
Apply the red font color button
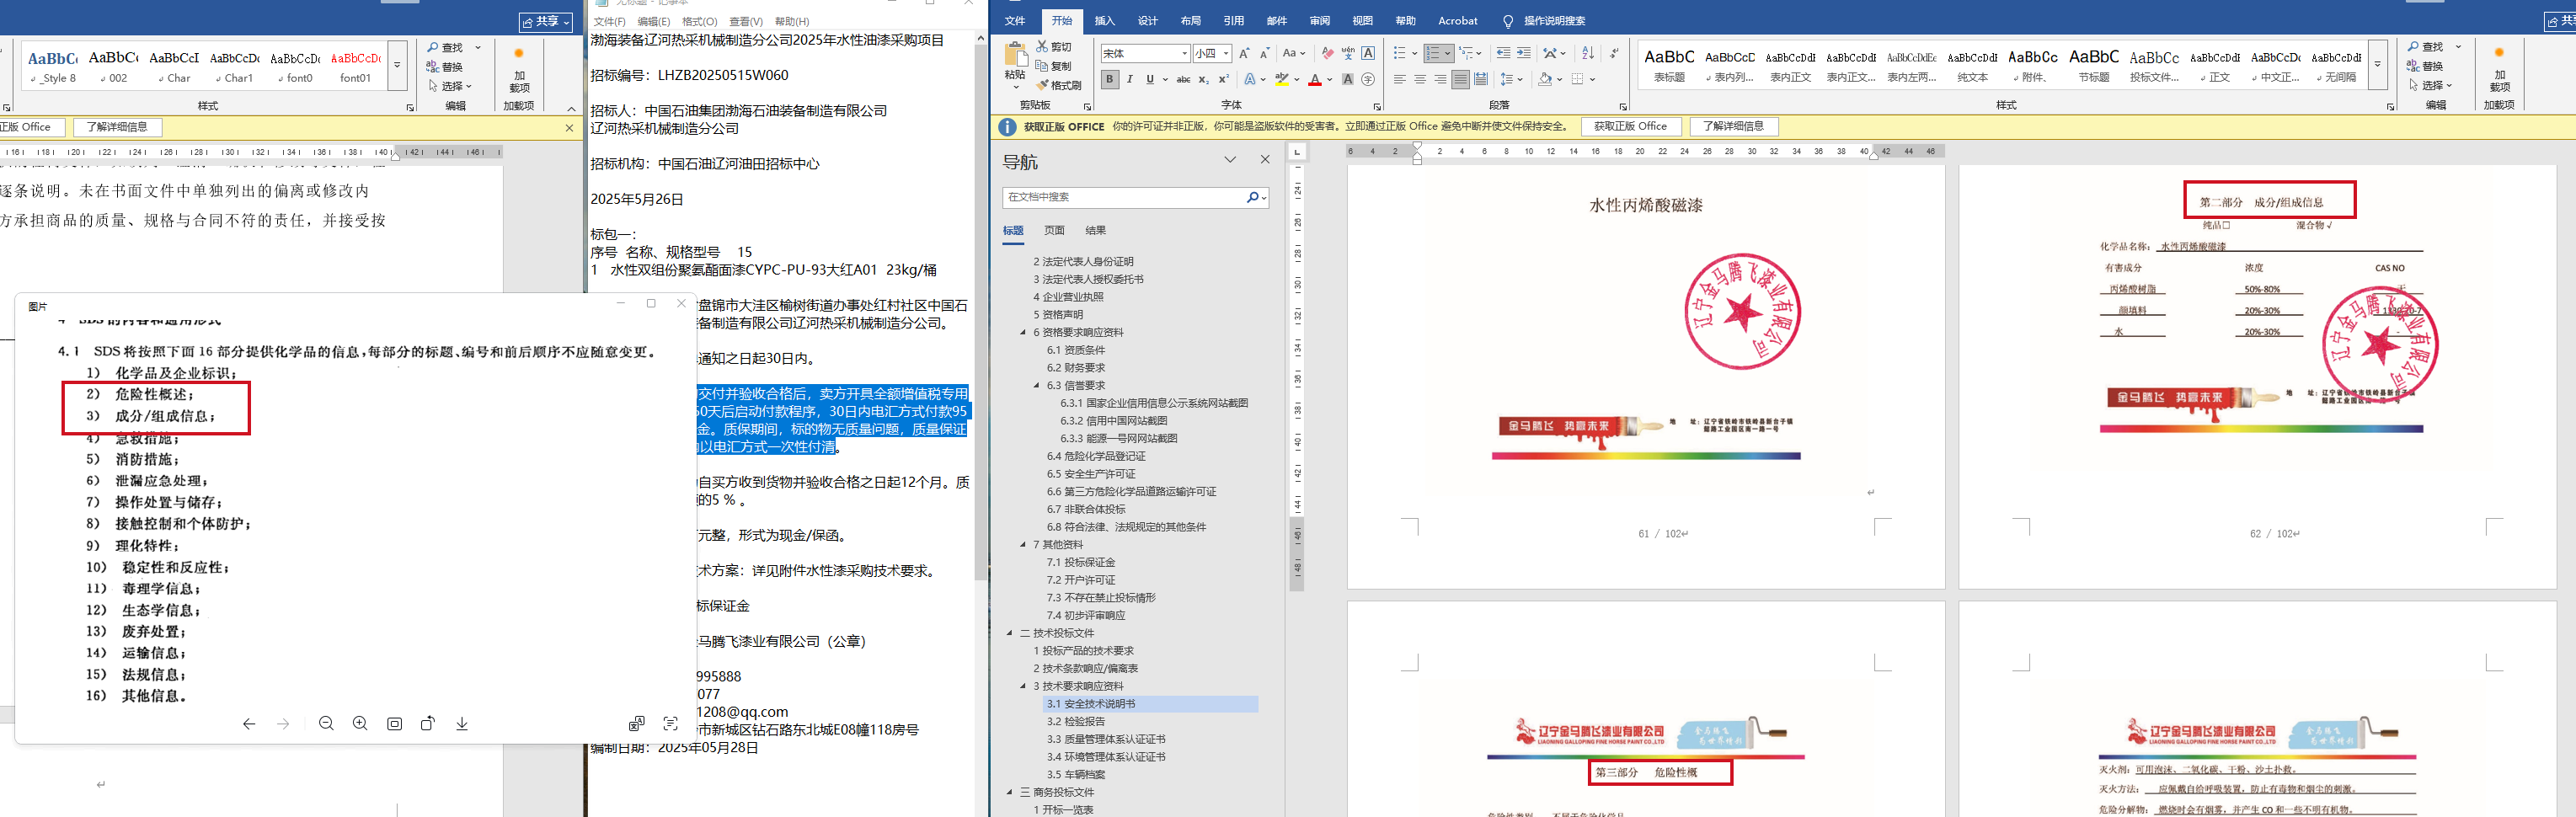[1315, 79]
